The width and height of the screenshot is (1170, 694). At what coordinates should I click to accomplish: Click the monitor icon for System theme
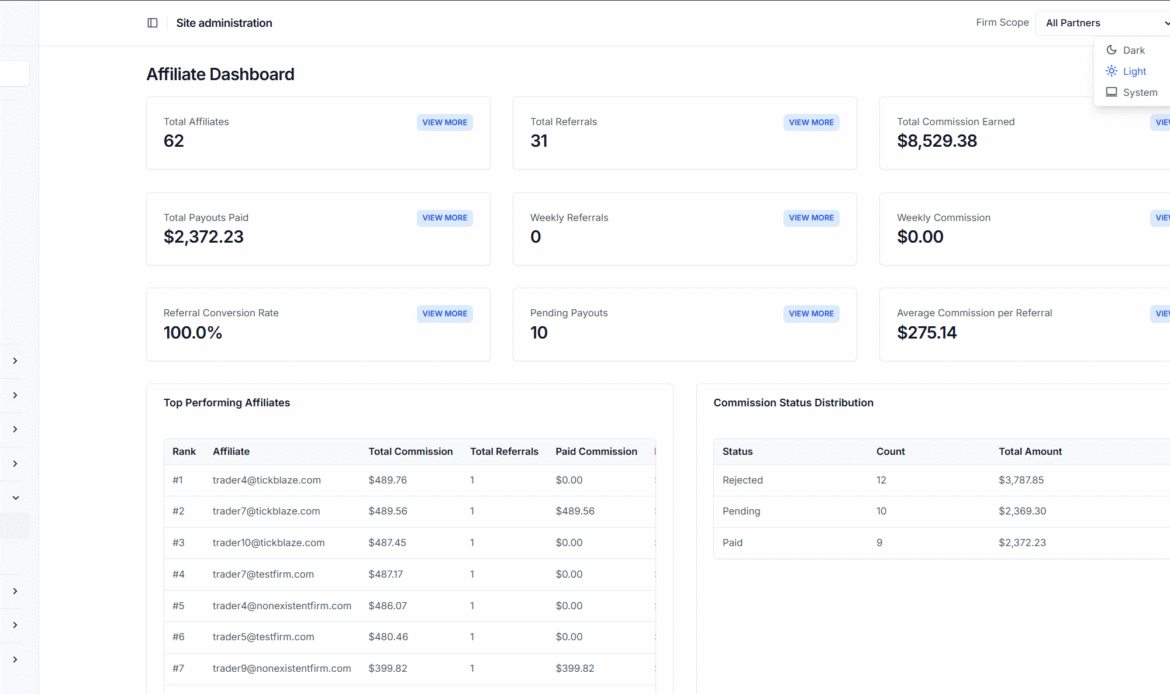[x=1111, y=92]
